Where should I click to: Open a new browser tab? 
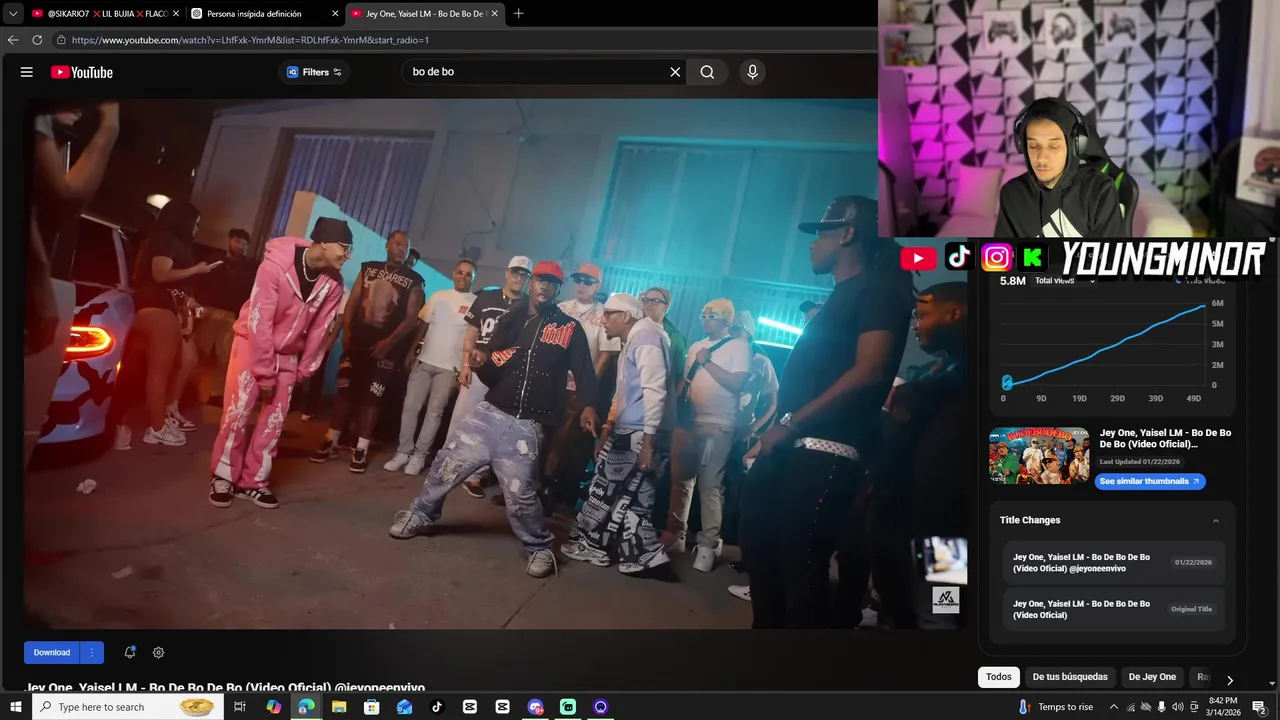518,14
